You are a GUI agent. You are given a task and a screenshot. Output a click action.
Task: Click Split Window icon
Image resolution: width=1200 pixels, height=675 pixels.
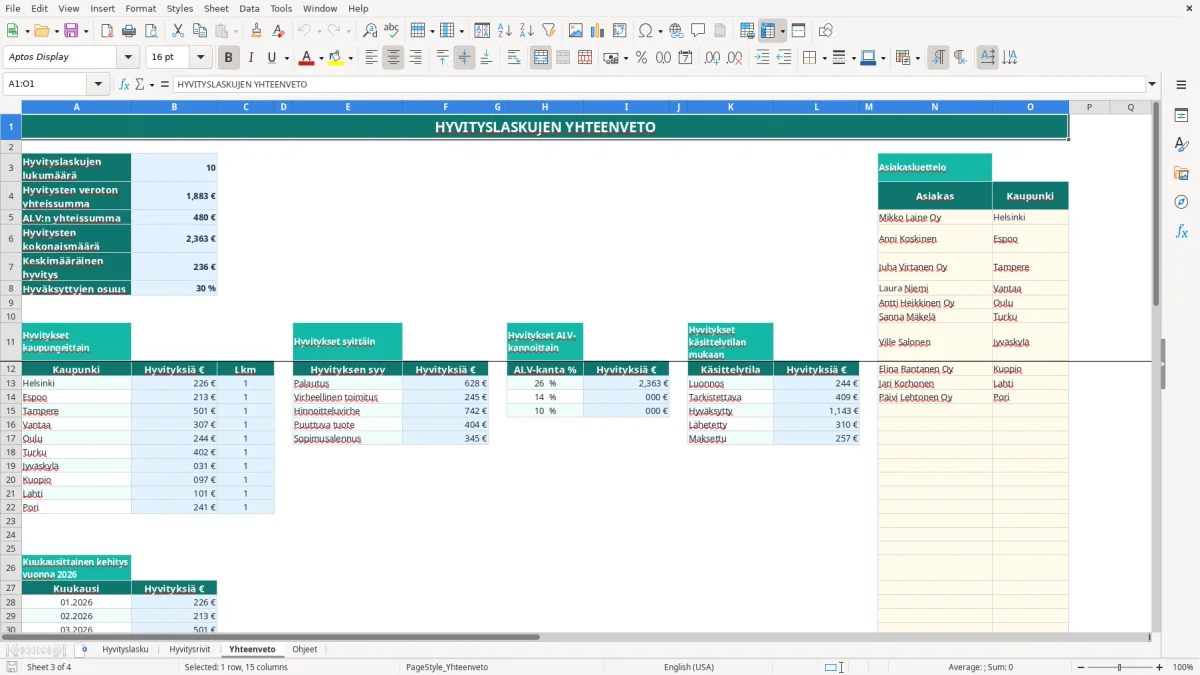(798, 31)
